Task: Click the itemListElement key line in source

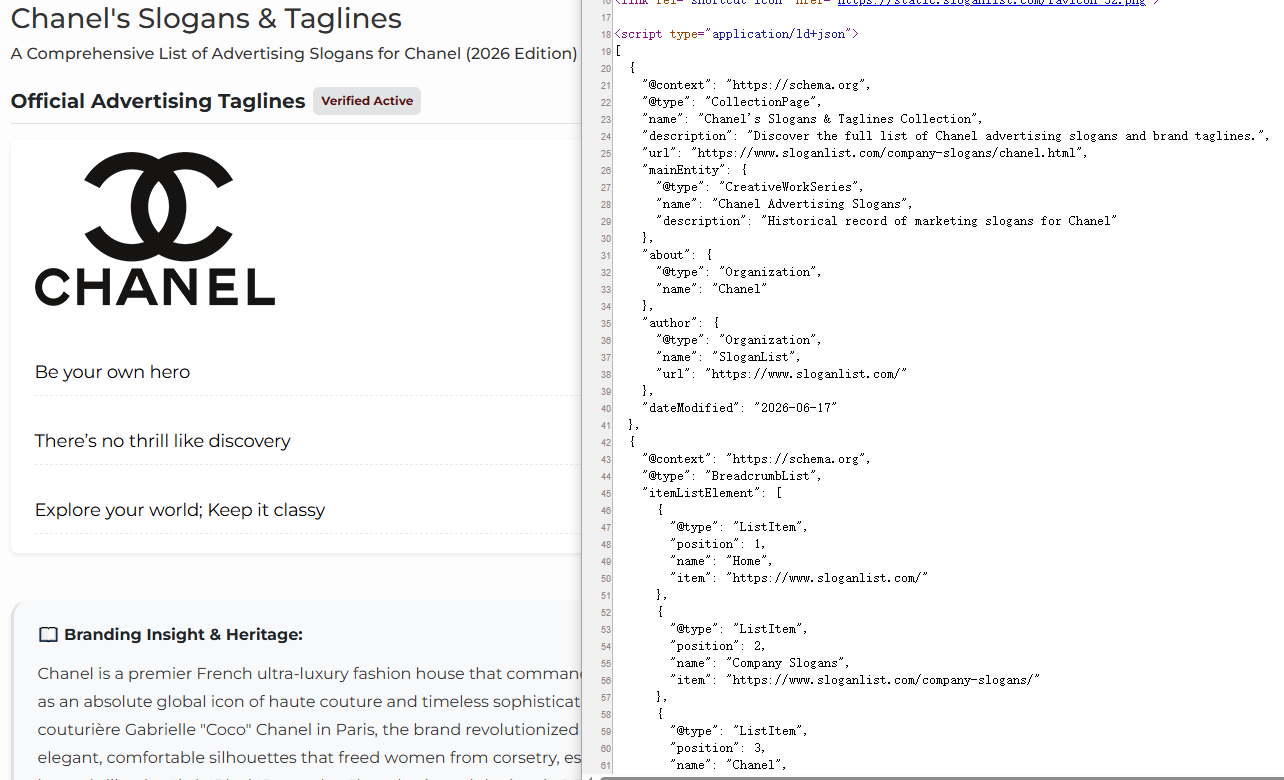Action: coord(712,493)
